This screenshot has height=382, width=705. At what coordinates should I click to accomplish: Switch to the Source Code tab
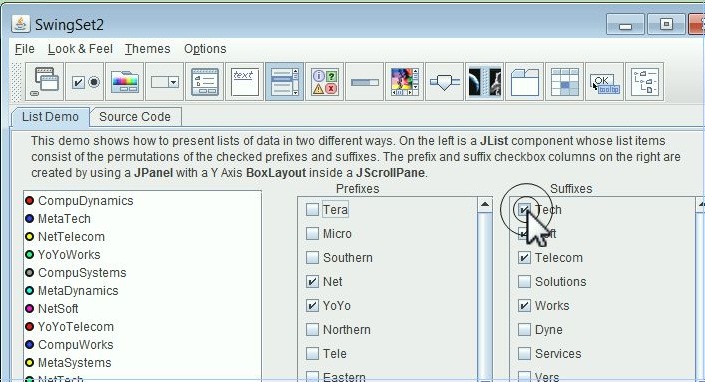coord(135,117)
